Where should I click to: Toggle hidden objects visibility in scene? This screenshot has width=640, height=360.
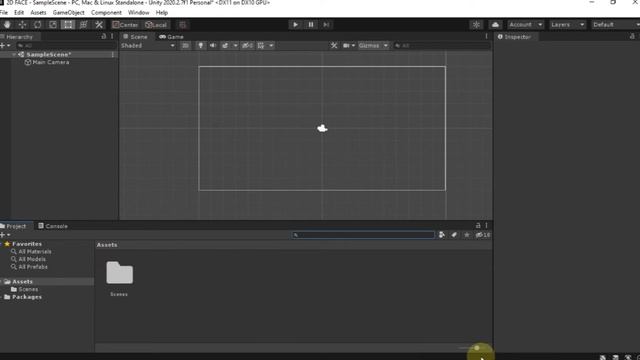click(247, 46)
